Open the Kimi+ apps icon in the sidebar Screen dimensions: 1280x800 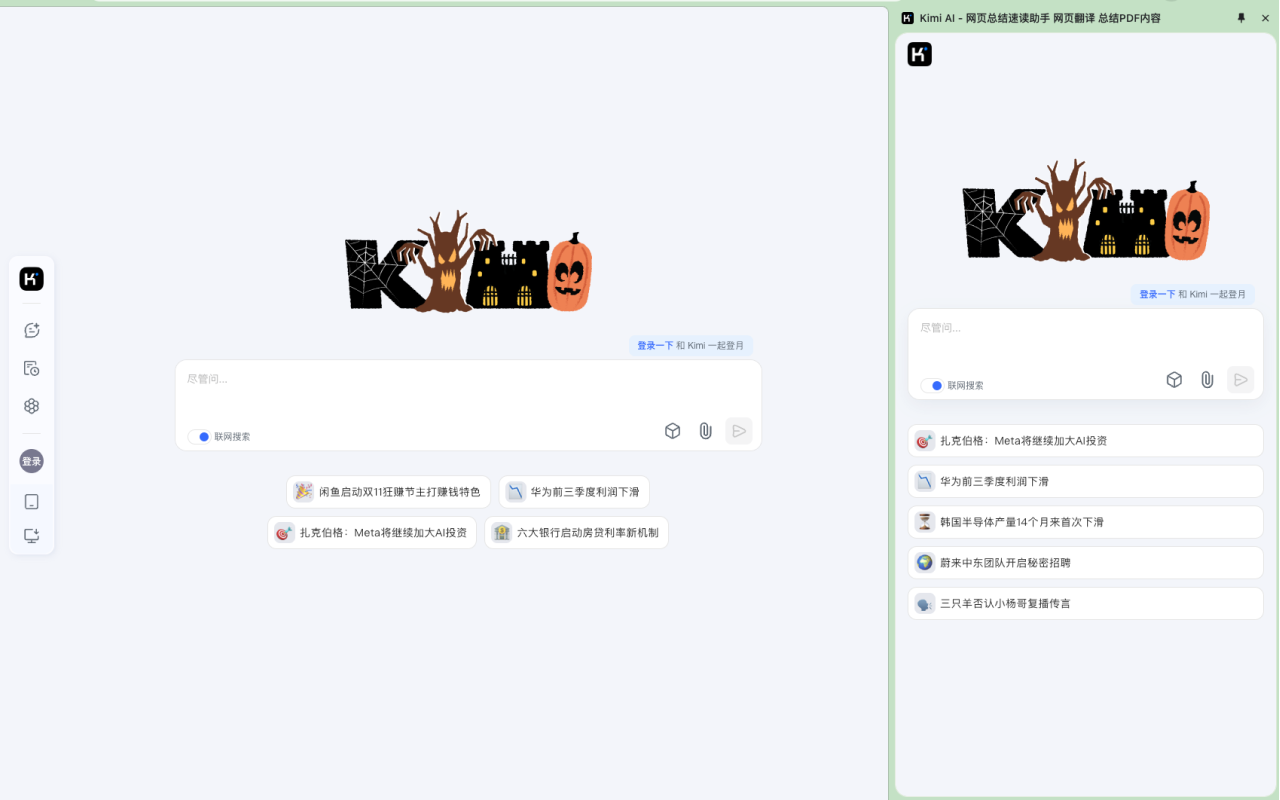pyautogui.click(x=32, y=406)
